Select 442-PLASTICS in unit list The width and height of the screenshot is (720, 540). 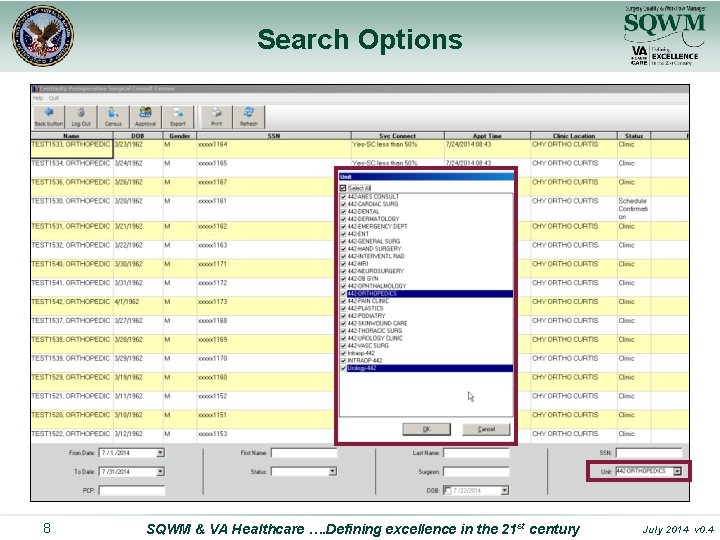coord(365,308)
